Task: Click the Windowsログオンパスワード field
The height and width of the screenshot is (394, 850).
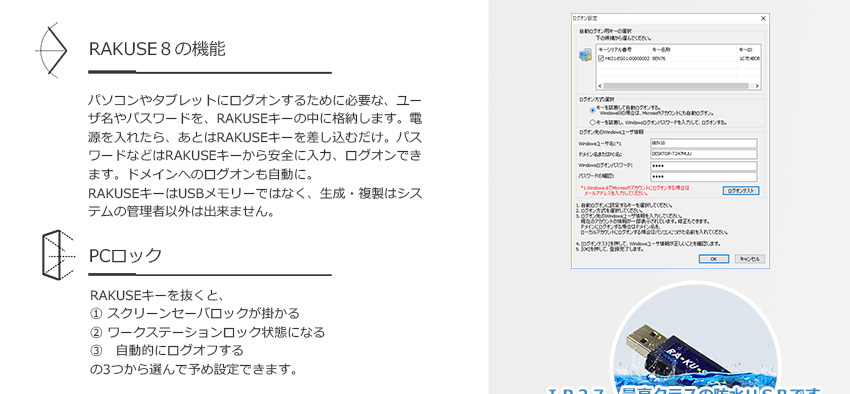Action: (x=704, y=166)
